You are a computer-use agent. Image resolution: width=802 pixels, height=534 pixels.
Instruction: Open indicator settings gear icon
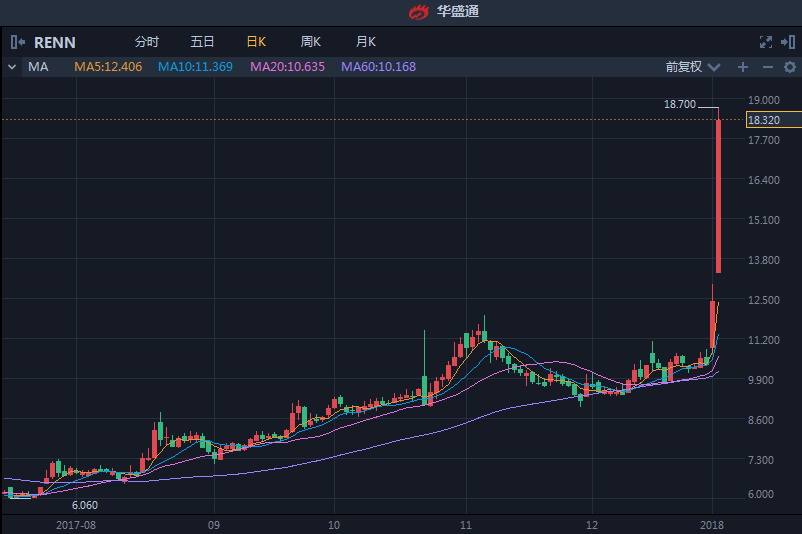pyautogui.click(x=788, y=67)
